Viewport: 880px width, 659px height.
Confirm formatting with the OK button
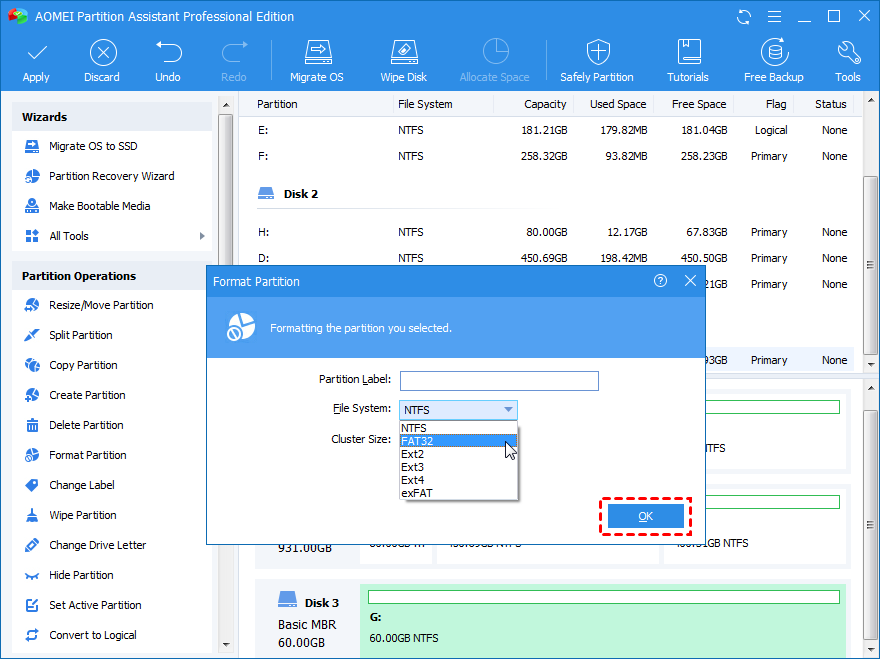coord(645,516)
